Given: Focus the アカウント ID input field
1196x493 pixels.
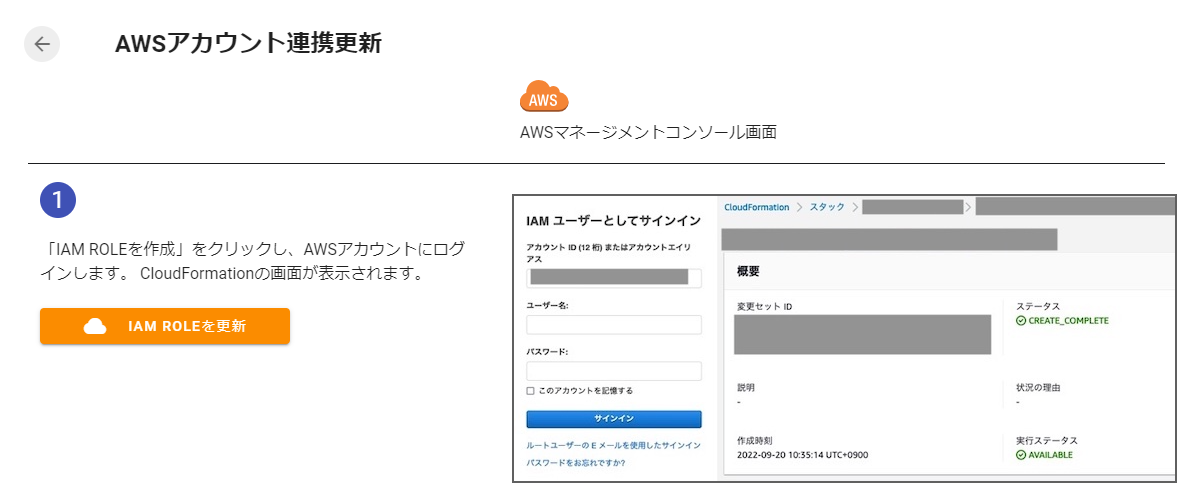Looking at the screenshot, I should (613, 277).
